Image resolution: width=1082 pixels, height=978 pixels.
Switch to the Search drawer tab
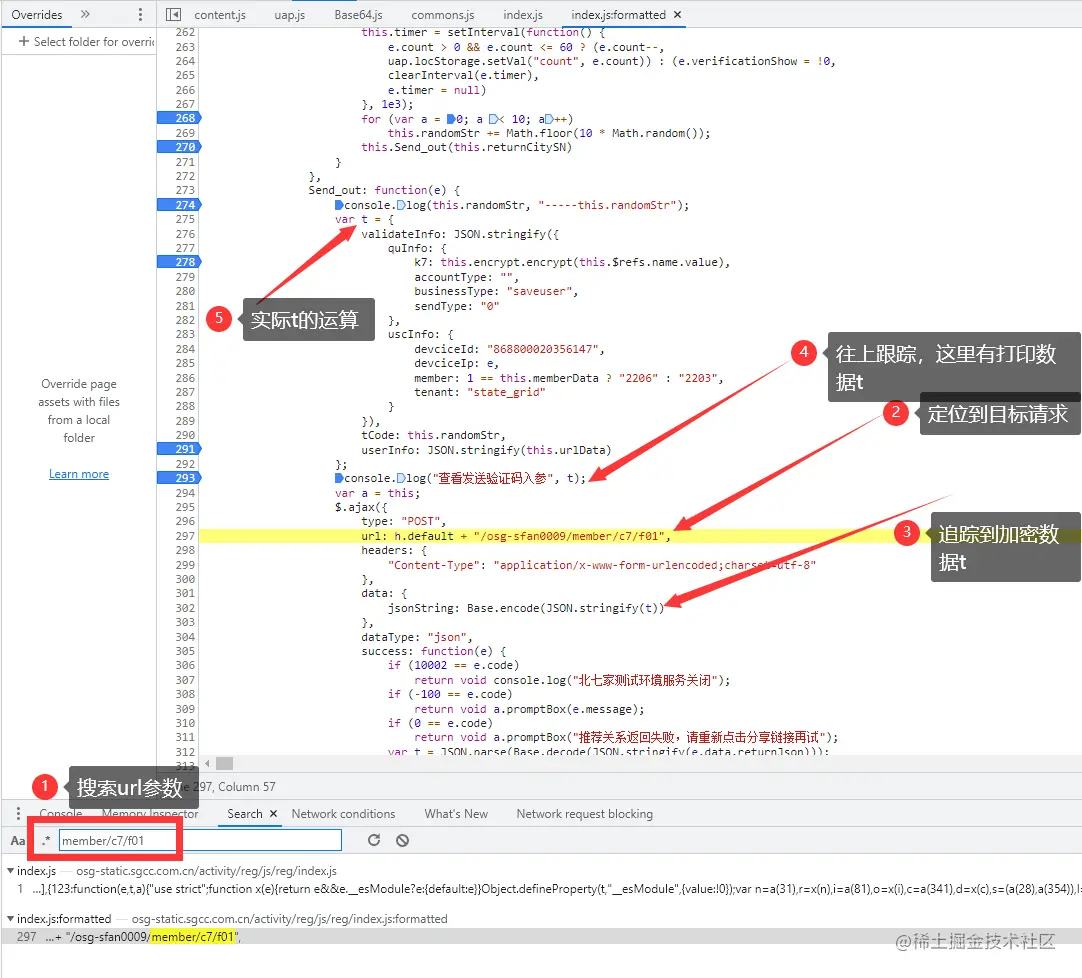click(244, 814)
